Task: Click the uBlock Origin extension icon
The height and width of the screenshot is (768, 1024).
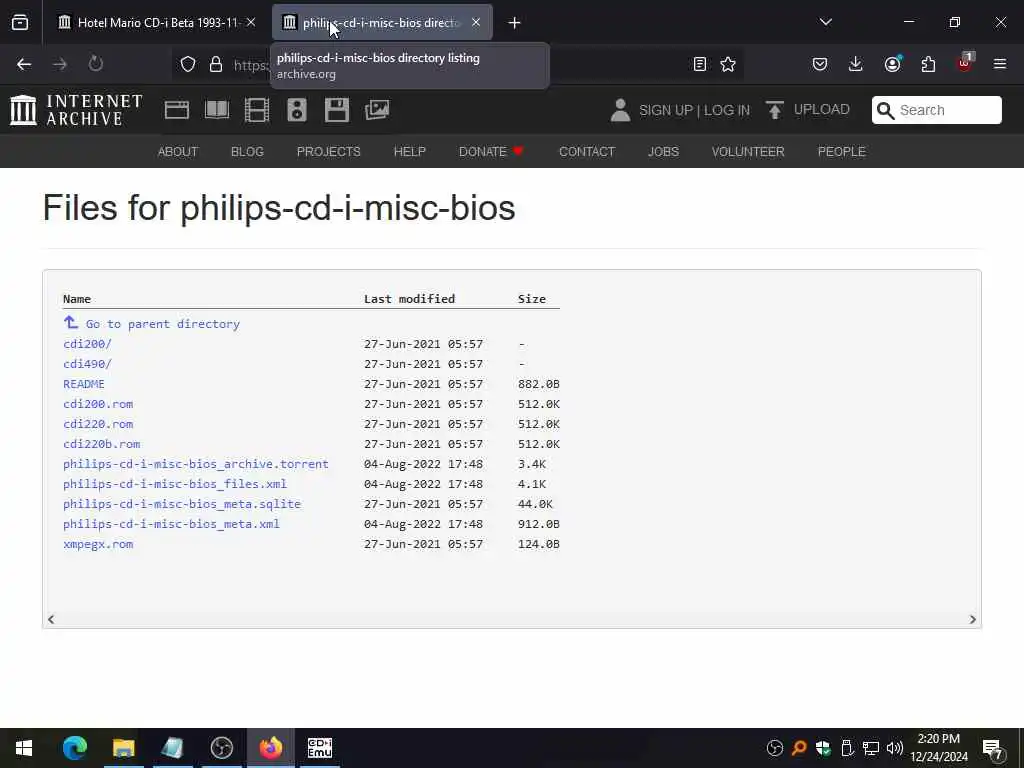Action: tap(965, 63)
